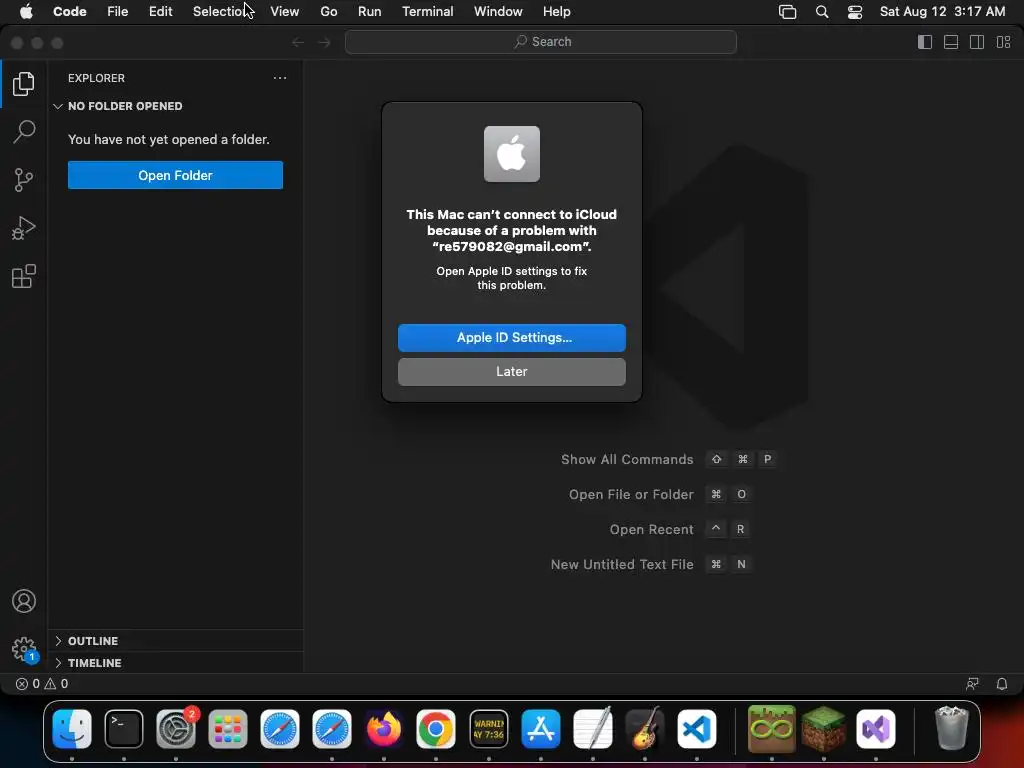The width and height of the screenshot is (1024, 768).
Task: Click the EXPLORER panel title
Action: (x=96, y=78)
